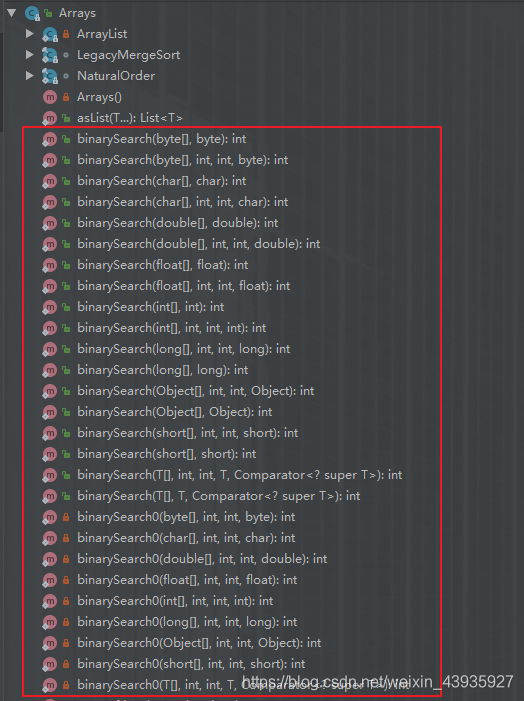The width and height of the screenshot is (524, 701).
Task: Click the ArrayList class icon
Action: click(50, 34)
